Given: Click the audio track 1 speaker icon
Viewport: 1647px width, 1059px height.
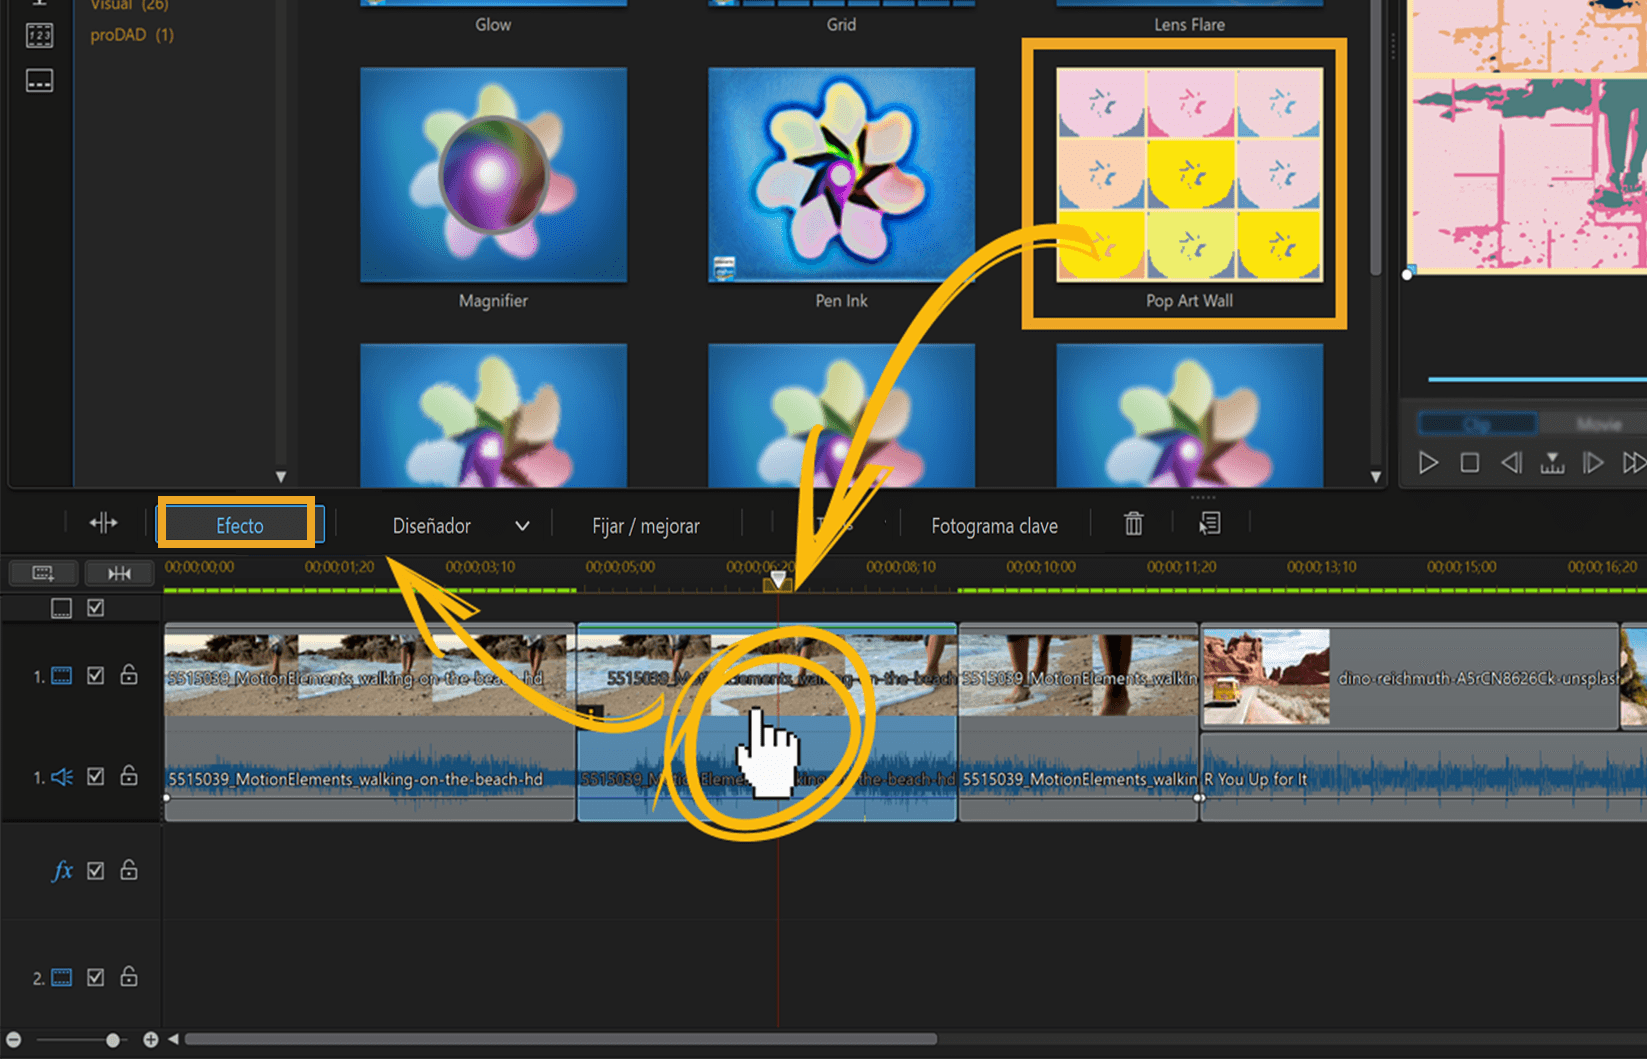Looking at the screenshot, I should pyautogui.click(x=61, y=777).
